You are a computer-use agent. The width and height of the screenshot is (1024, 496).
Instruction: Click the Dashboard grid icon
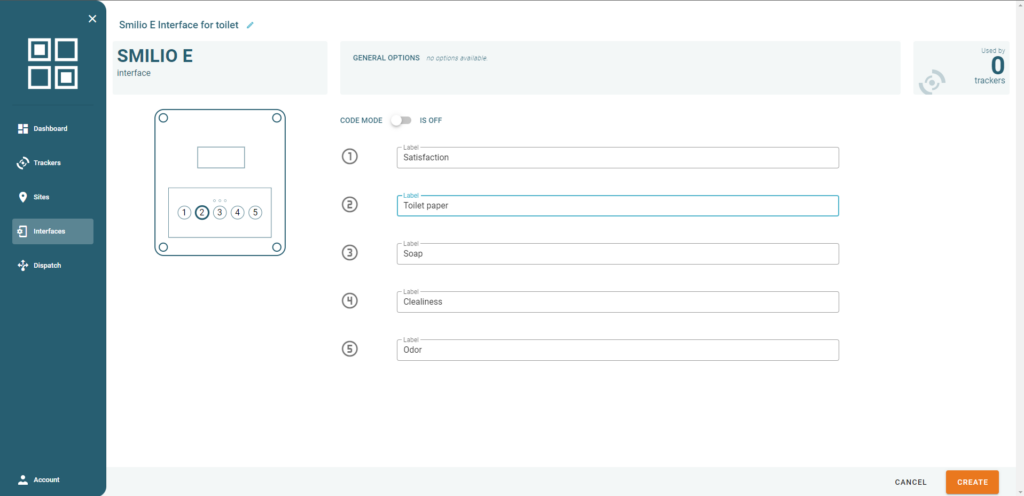23,129
